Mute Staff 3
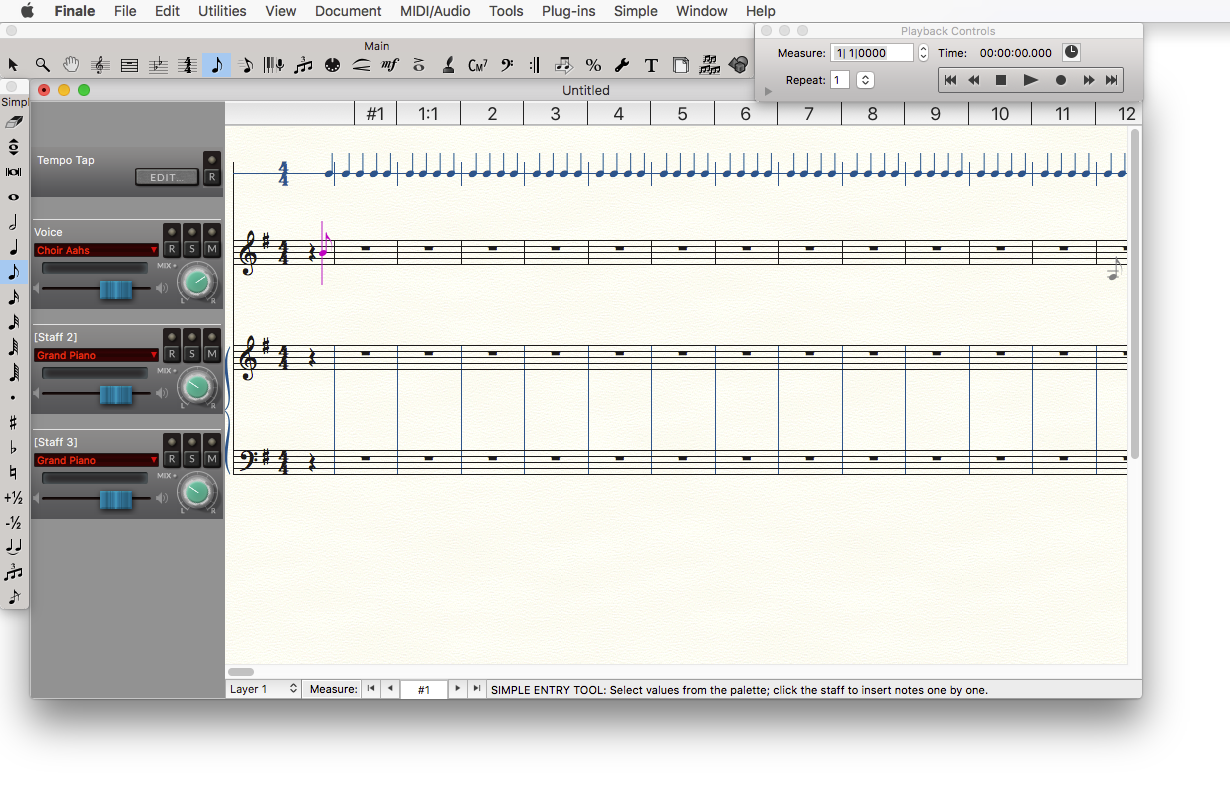Image resolution: width=1230 pixels, height=794 pixels. point(212,459)
